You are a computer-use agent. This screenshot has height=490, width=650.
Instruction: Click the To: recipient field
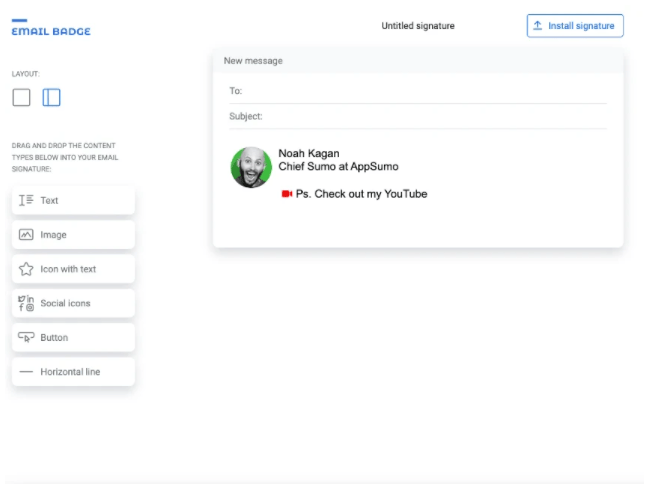pos(418,91)
